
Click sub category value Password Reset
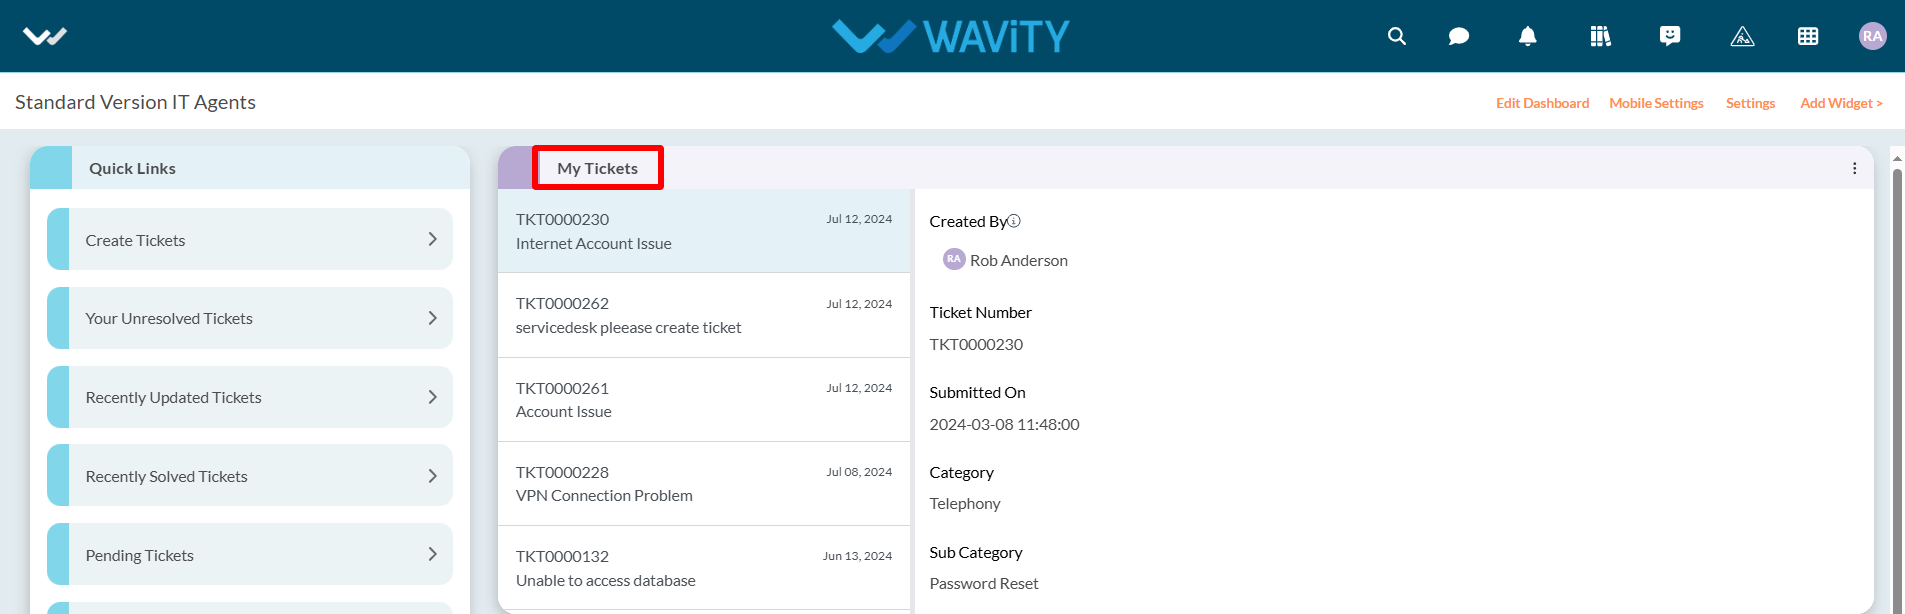(984, 583)
